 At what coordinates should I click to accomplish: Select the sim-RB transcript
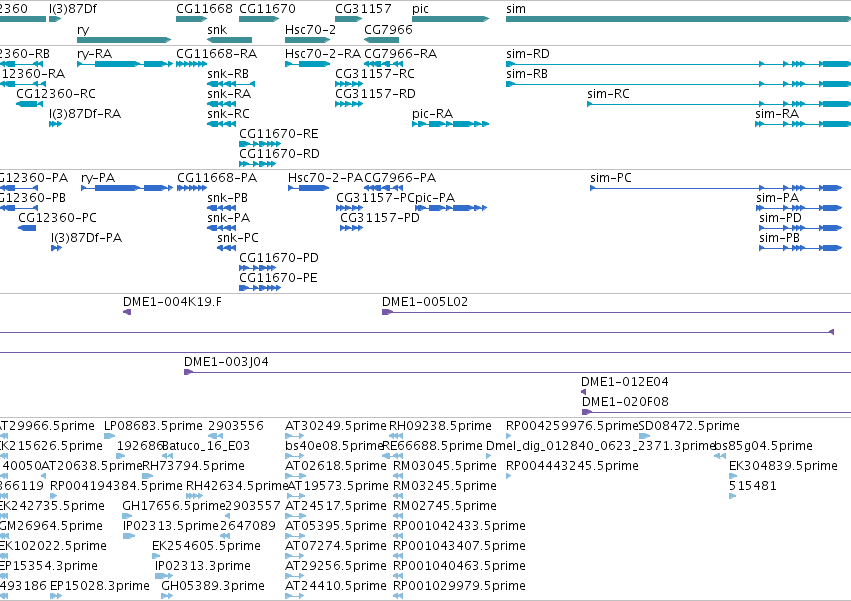(x=678, y=84)
